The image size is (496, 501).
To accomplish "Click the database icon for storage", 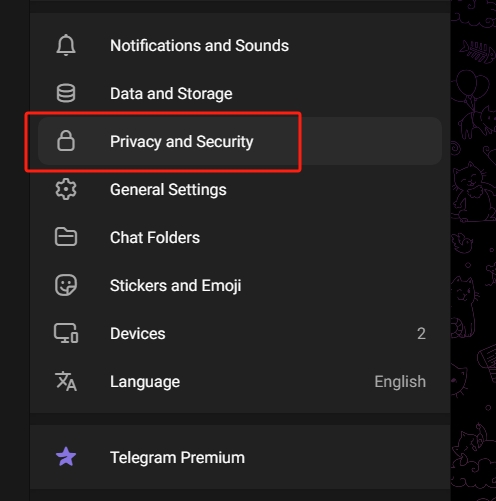I will 66,93.
